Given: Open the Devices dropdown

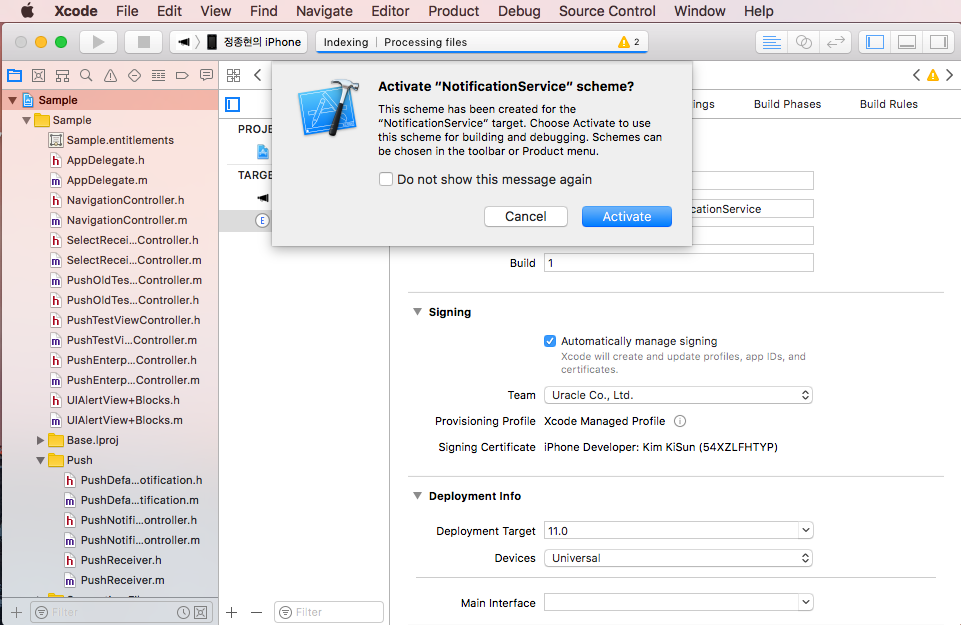Looking at the screenshot, I should (x=678, y=558).
